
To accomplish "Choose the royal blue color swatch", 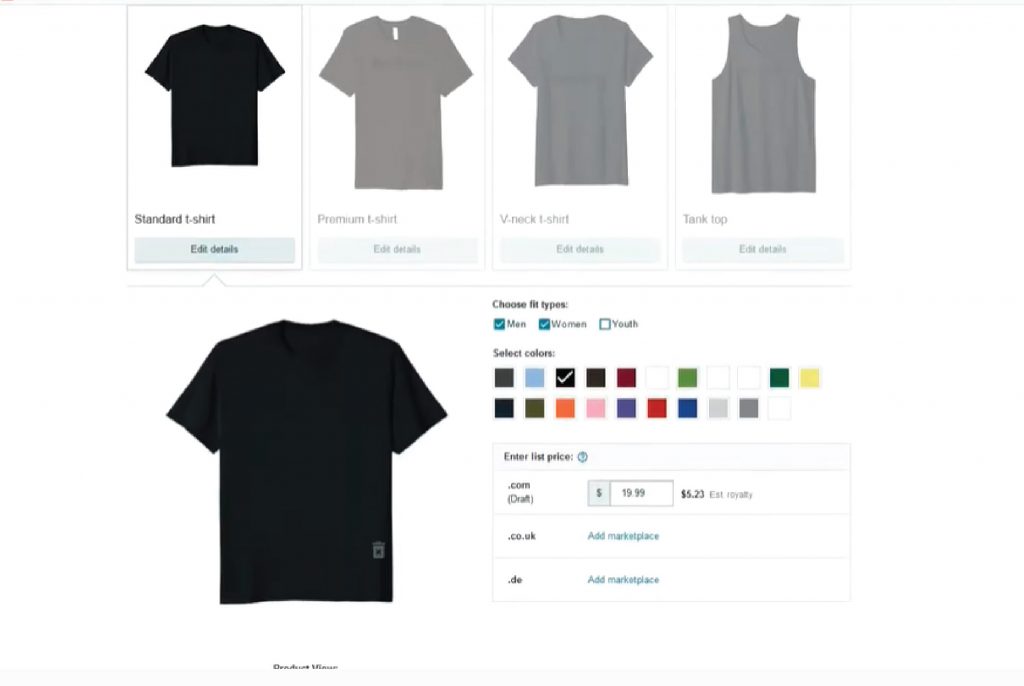I will (x=687, y=408).
